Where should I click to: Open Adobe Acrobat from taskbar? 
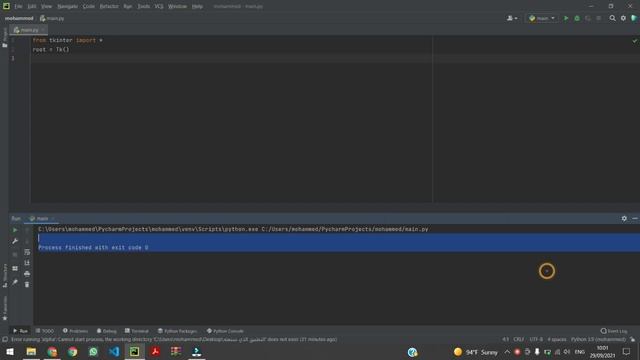(155, 352)
